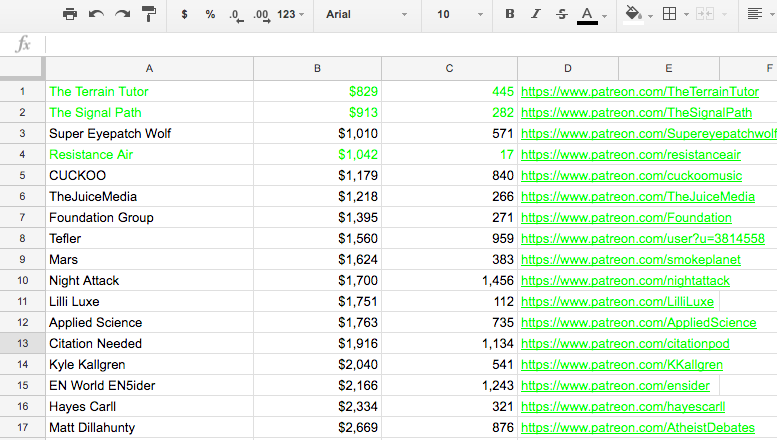Open the LilliLuxe Patreon link

click(x=617, y=301)
